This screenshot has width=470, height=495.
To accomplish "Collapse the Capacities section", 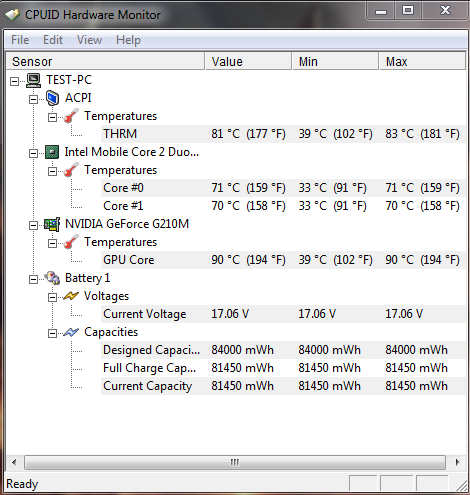I will coord(52,333).
